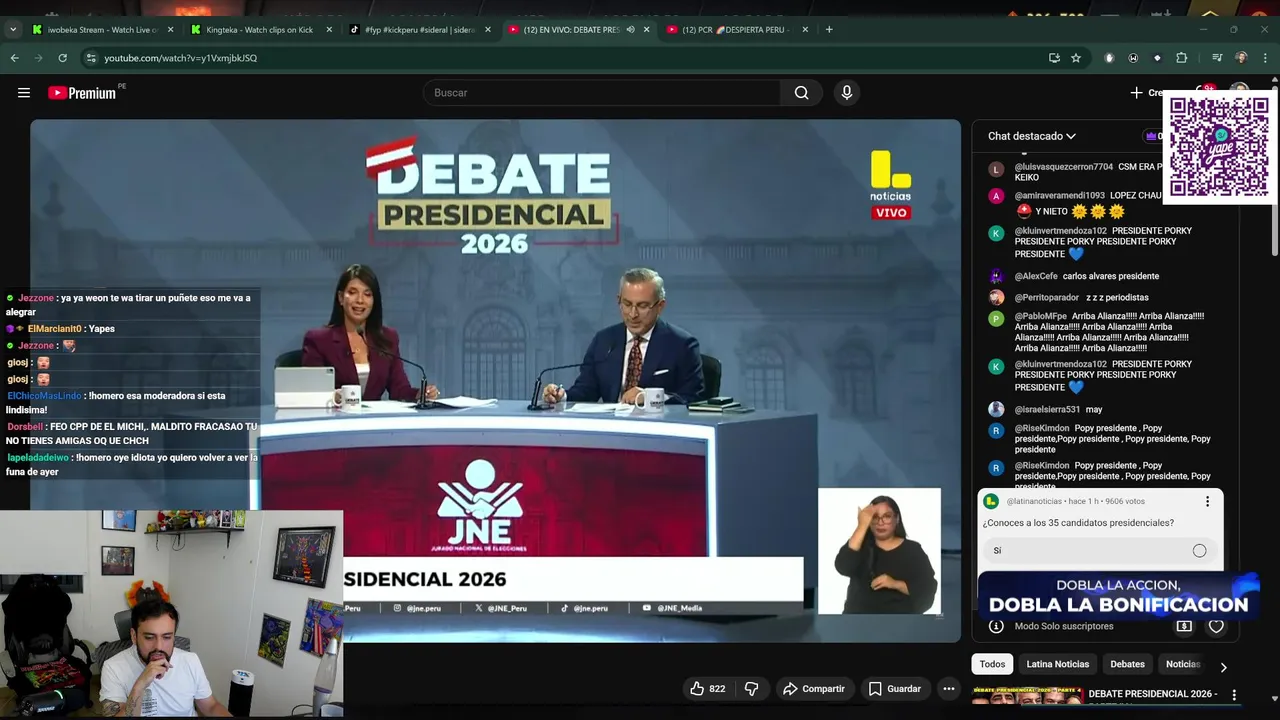Go back with the browser back arrow
Screen dimensions: 1280x720
[15, 58]
